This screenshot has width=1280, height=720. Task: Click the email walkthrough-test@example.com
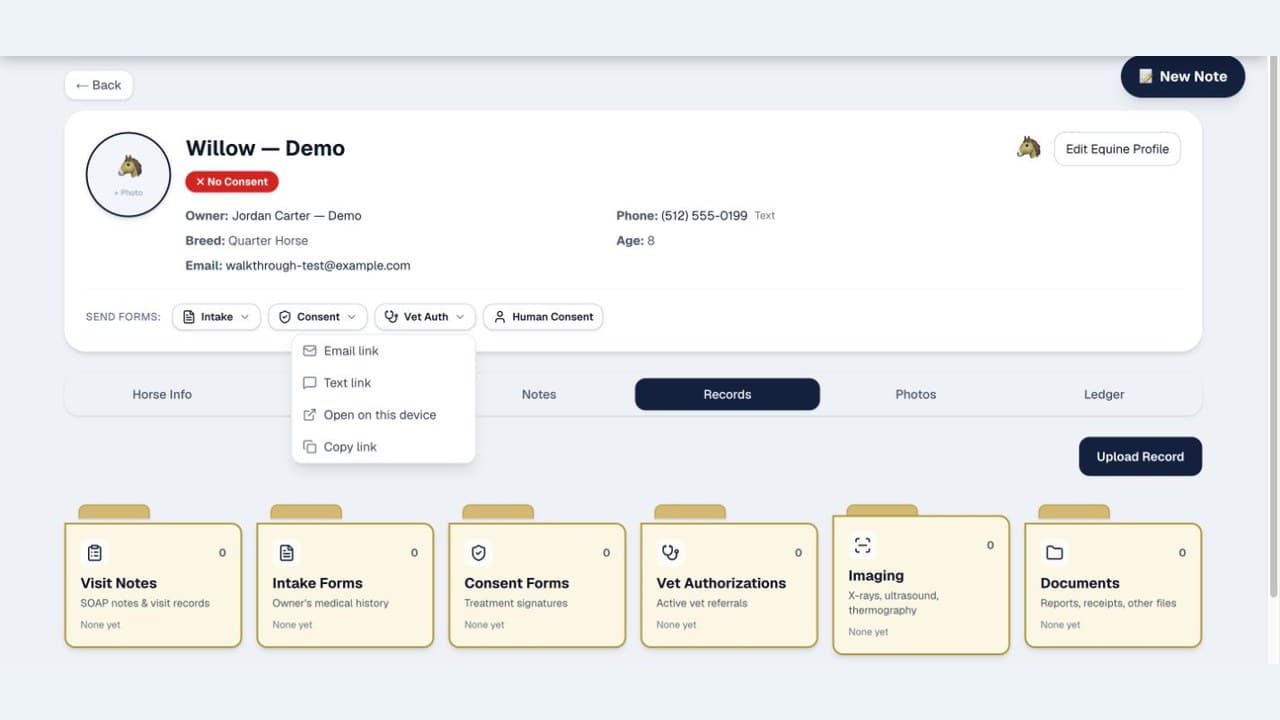coord(318,266)
